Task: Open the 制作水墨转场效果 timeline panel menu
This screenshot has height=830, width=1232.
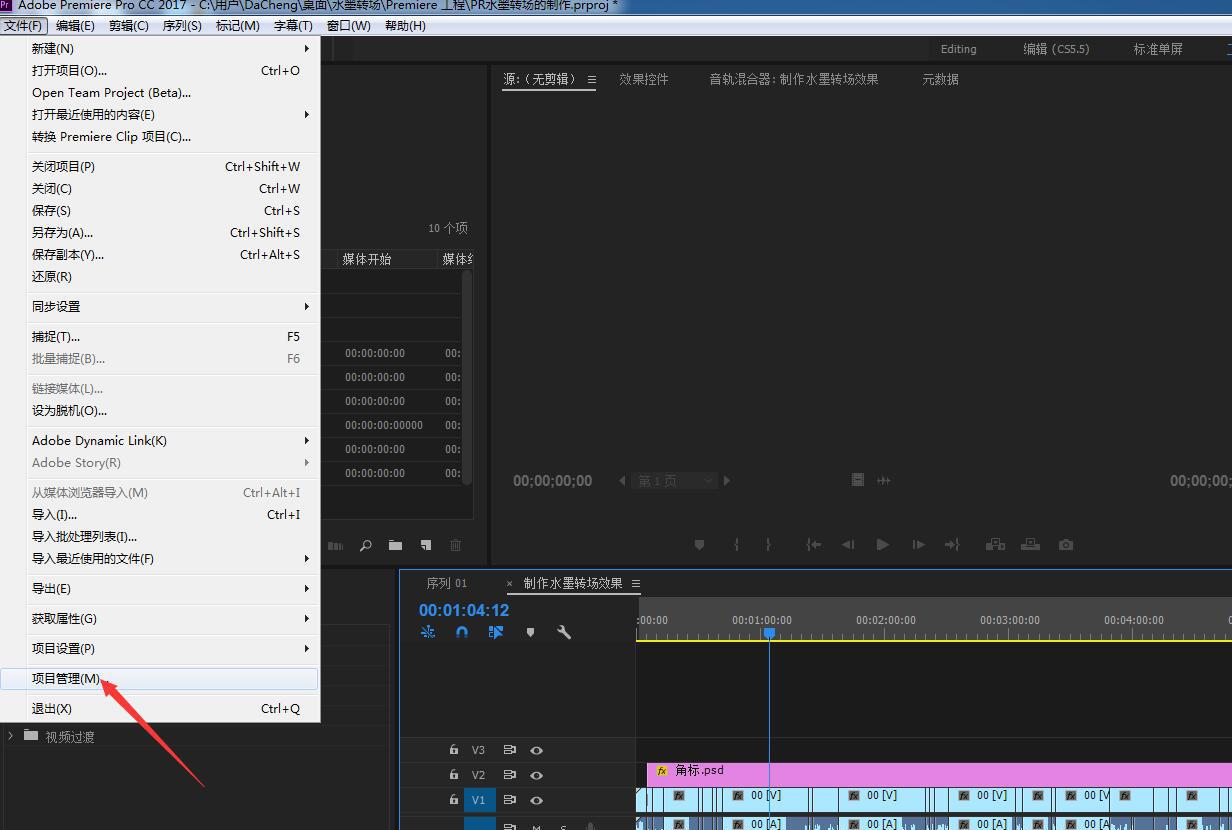Action: (635, 583)
